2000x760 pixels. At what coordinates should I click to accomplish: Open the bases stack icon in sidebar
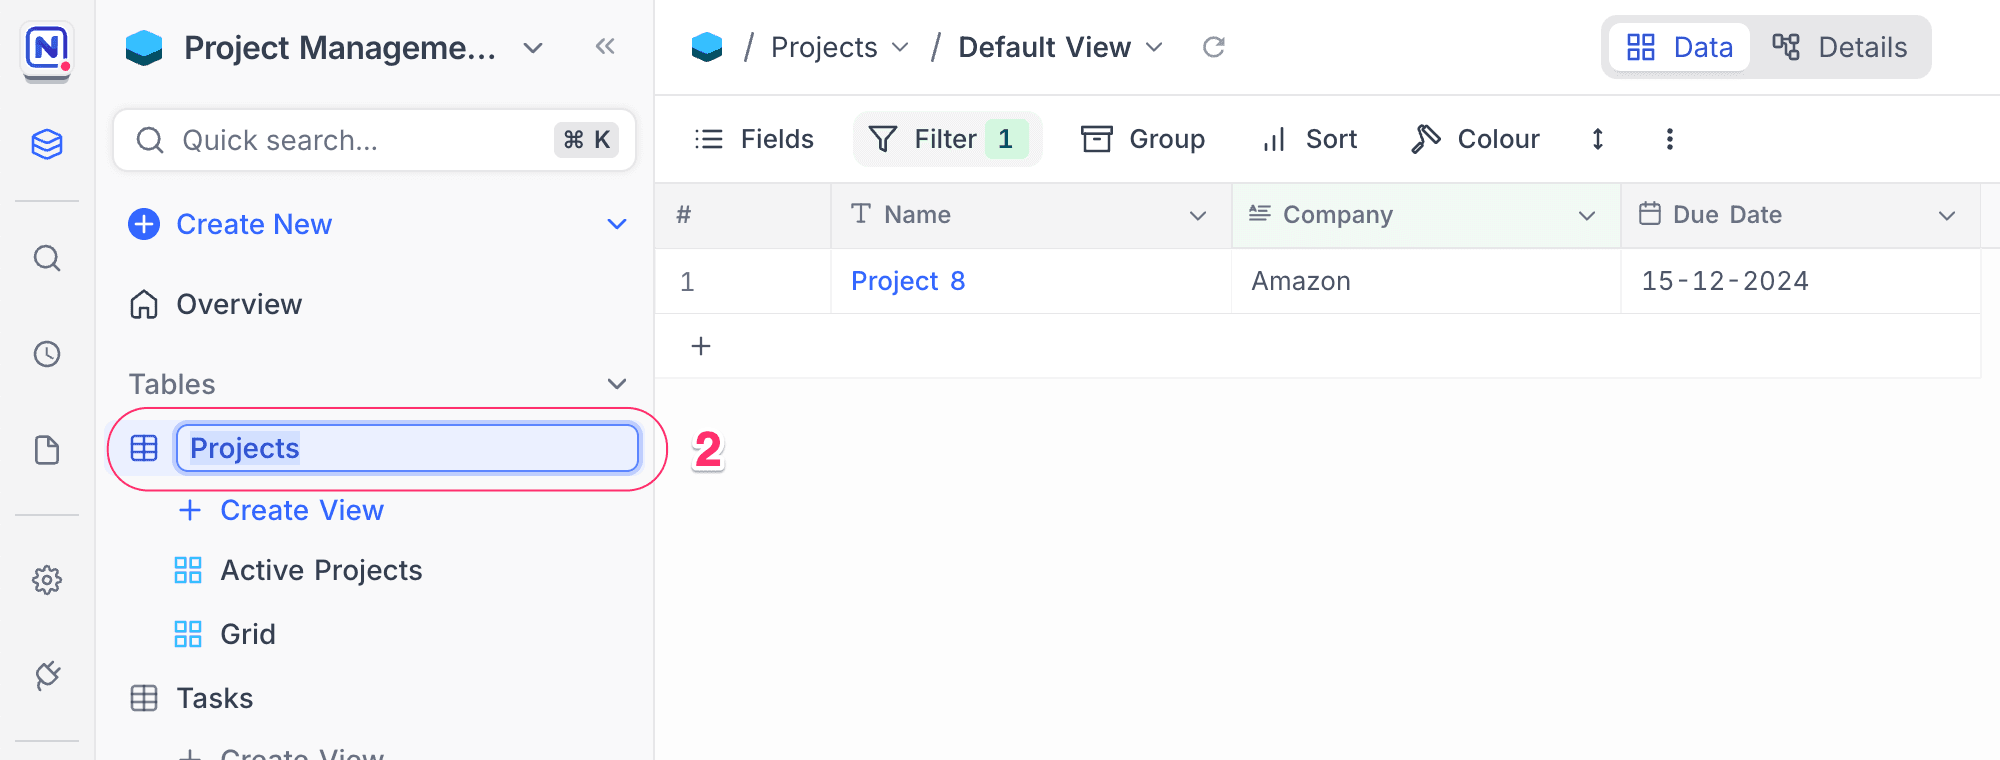(47, 144)
